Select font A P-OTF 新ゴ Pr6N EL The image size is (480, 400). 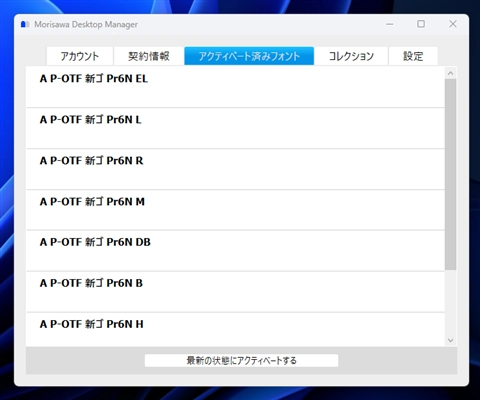click(x=235, y=87)
